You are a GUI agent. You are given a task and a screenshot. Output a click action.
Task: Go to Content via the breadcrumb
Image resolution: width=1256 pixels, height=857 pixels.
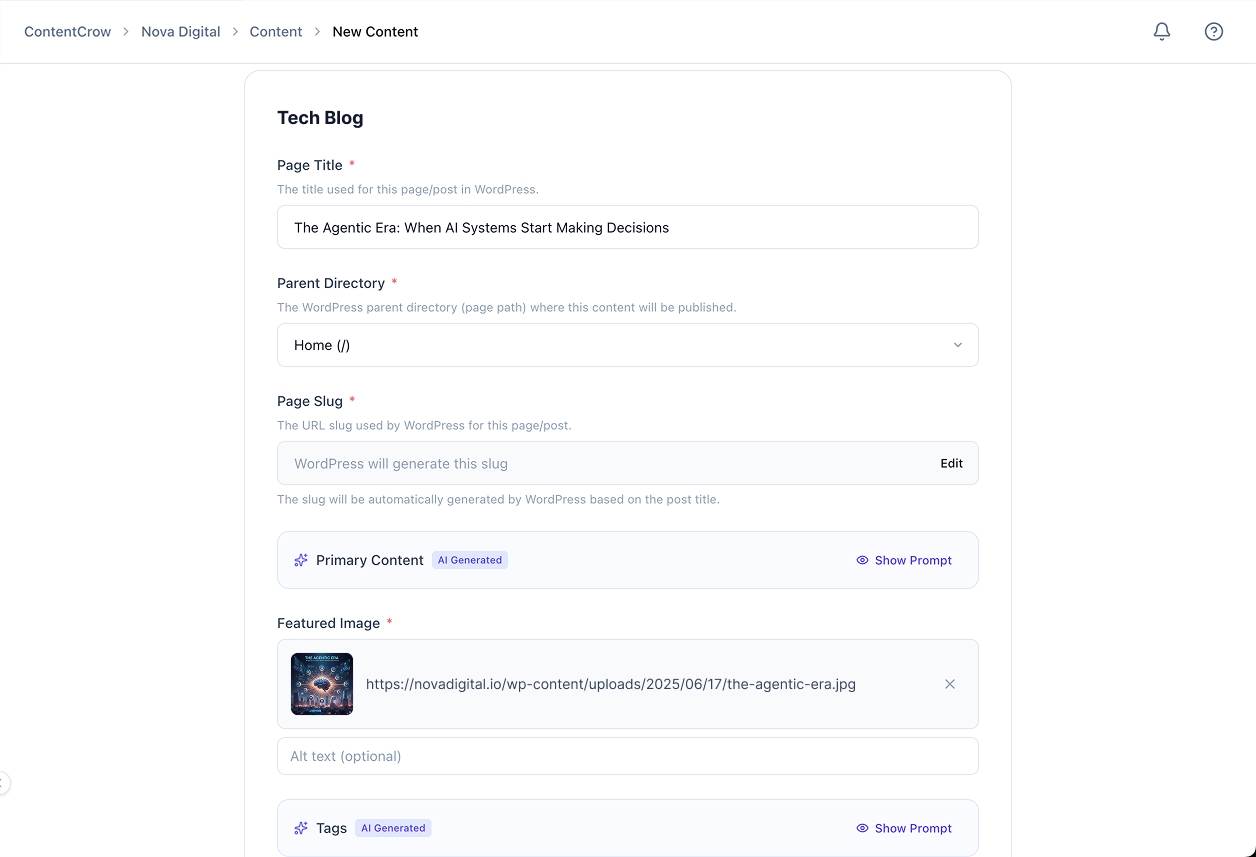click(x=276, y=31)
